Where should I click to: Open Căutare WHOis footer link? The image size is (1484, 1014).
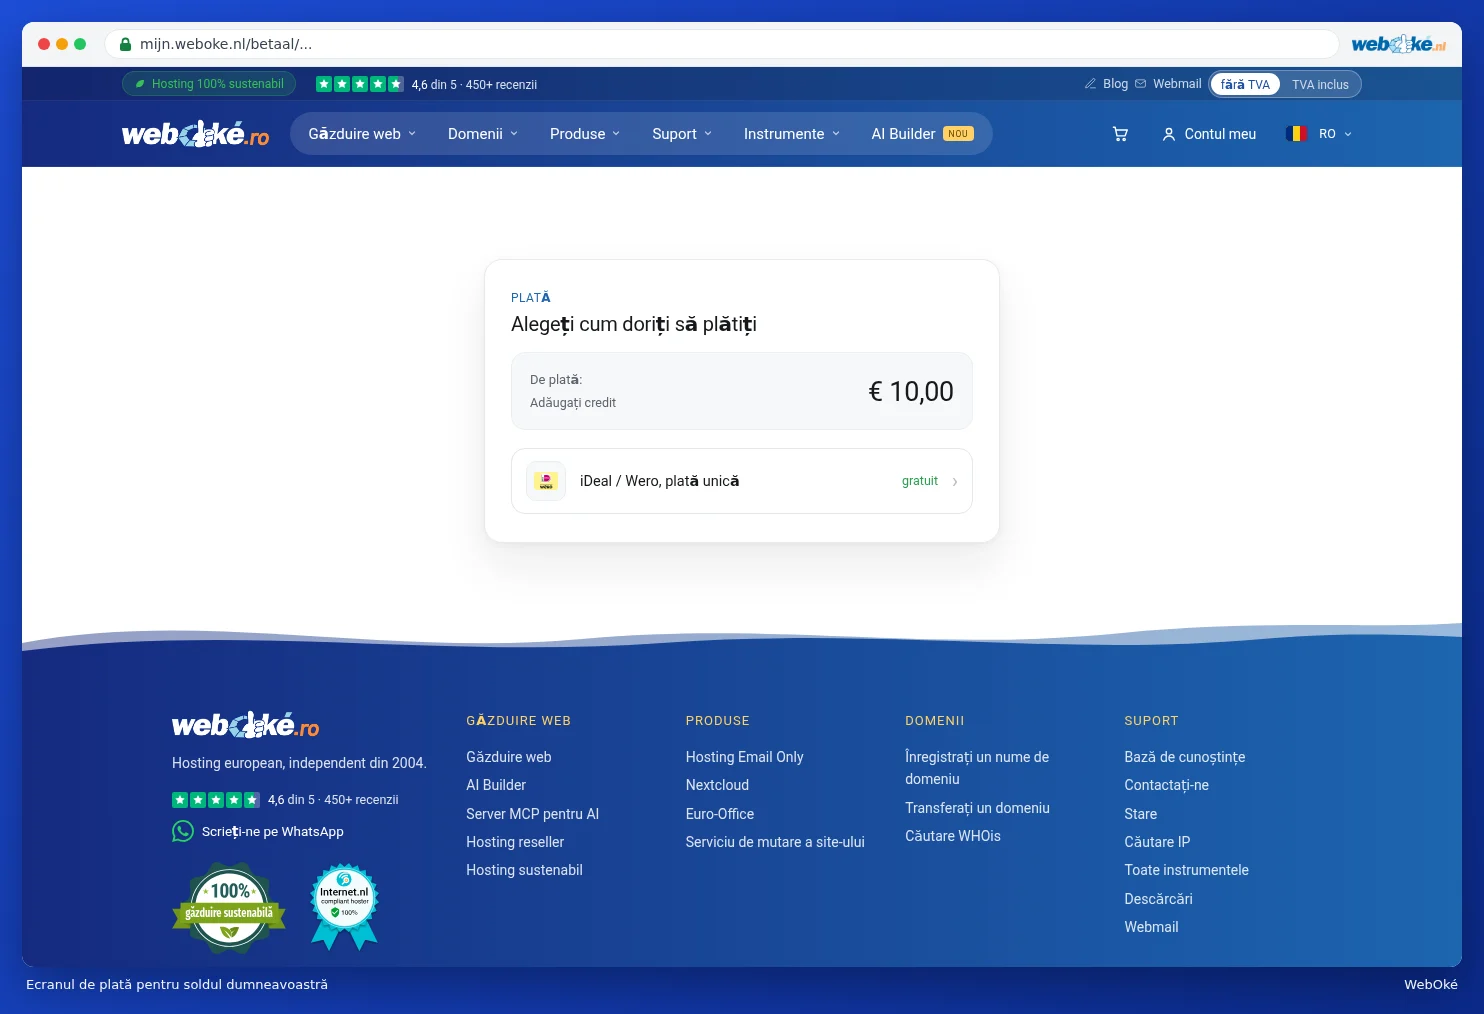point(952,836)
